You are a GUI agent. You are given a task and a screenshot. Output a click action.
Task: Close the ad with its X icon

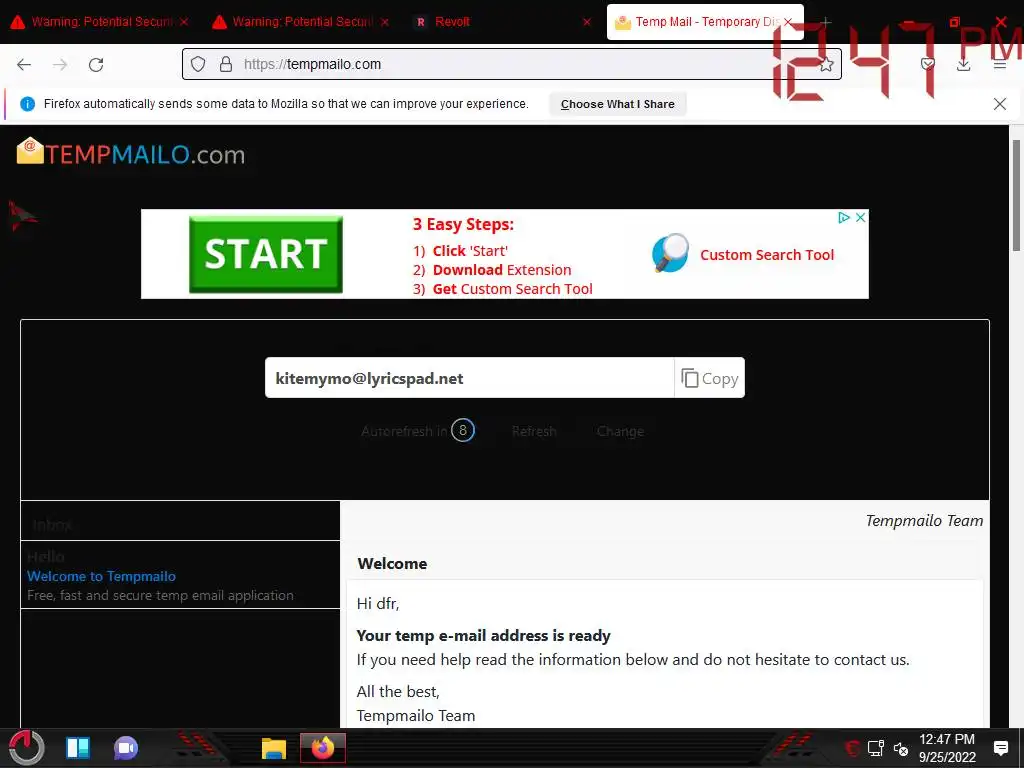(x=861, y=217)
